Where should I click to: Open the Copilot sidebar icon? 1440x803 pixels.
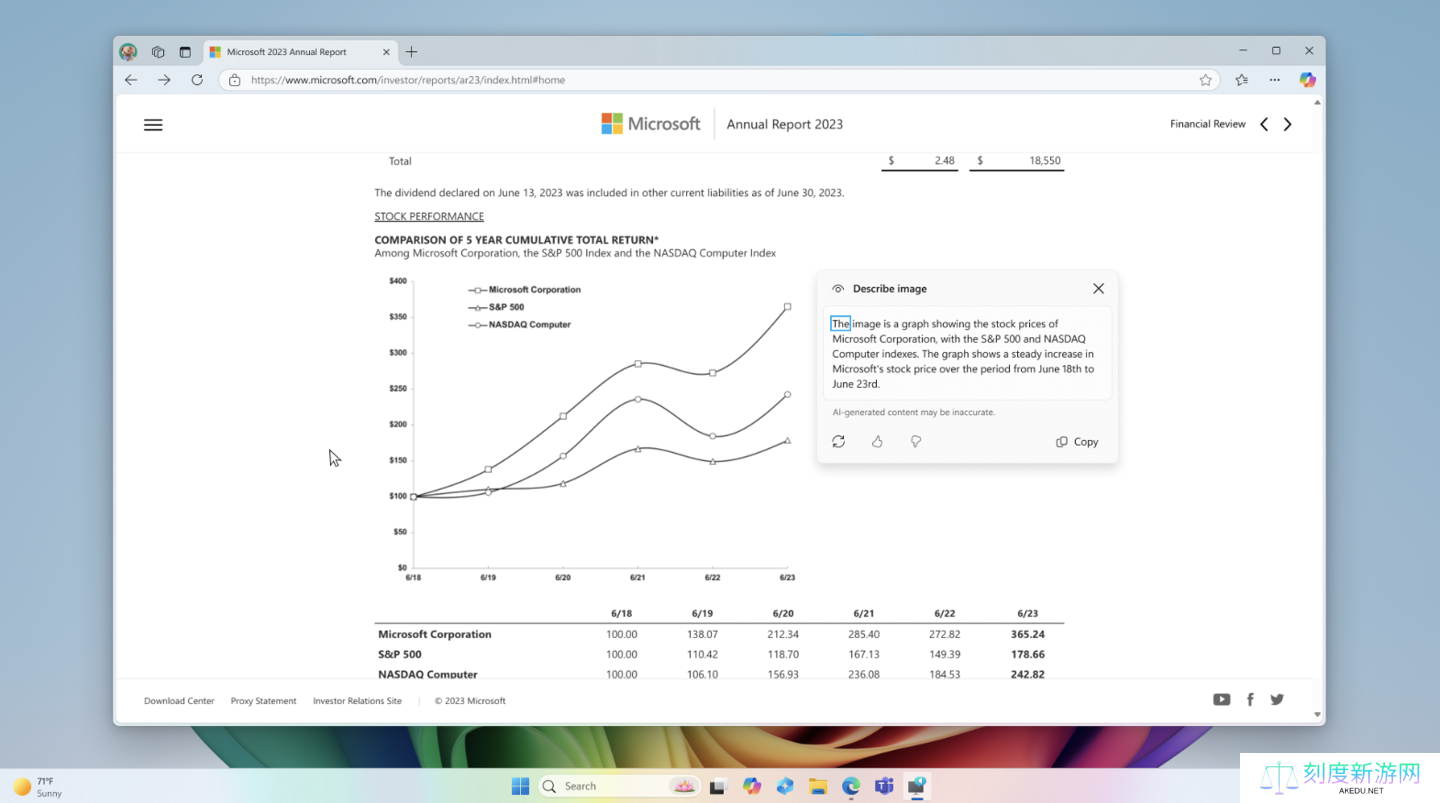coord(1307,80)
